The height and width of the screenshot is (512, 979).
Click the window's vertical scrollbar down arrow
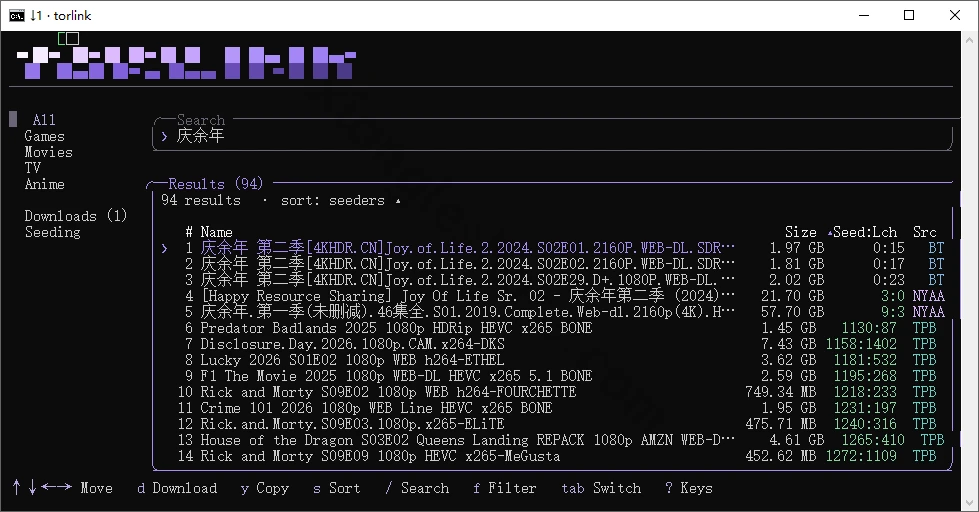click(x=970, y=503)
